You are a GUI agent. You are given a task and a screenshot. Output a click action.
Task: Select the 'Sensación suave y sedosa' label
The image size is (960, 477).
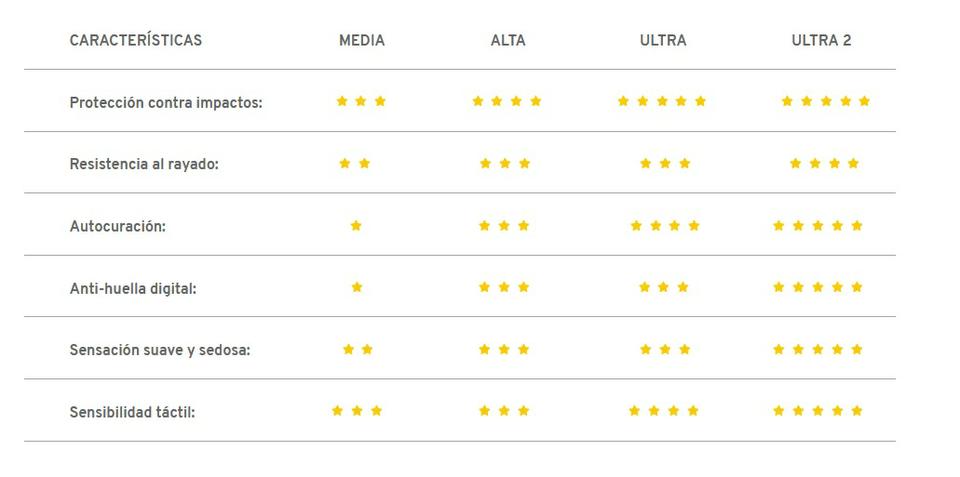click(x=160, y=350)
